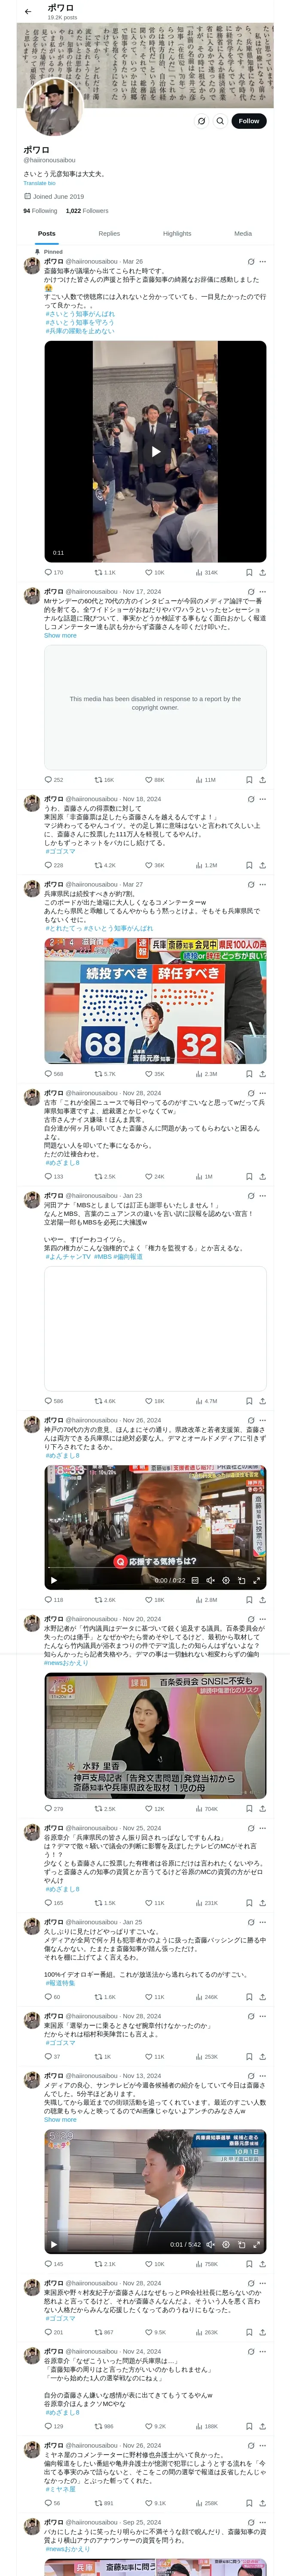Open more options for the Mar 27 post

coord(262,884)
